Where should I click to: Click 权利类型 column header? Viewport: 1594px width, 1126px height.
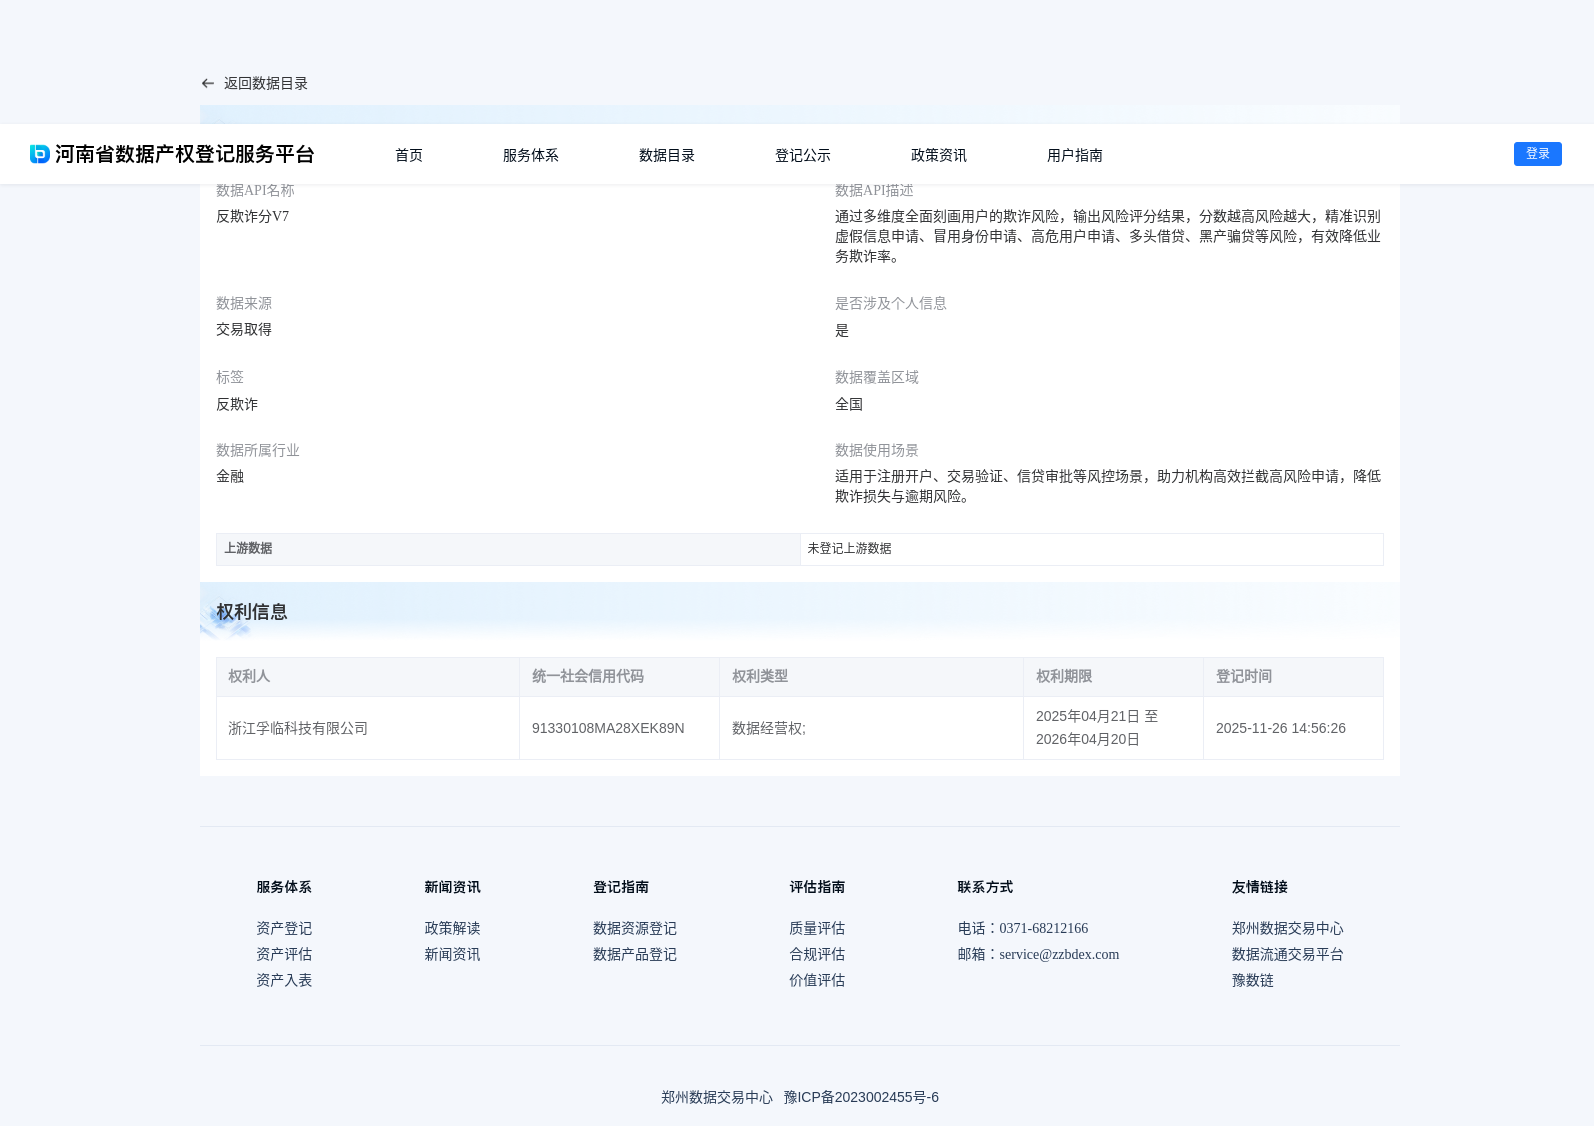pos(871,677)
